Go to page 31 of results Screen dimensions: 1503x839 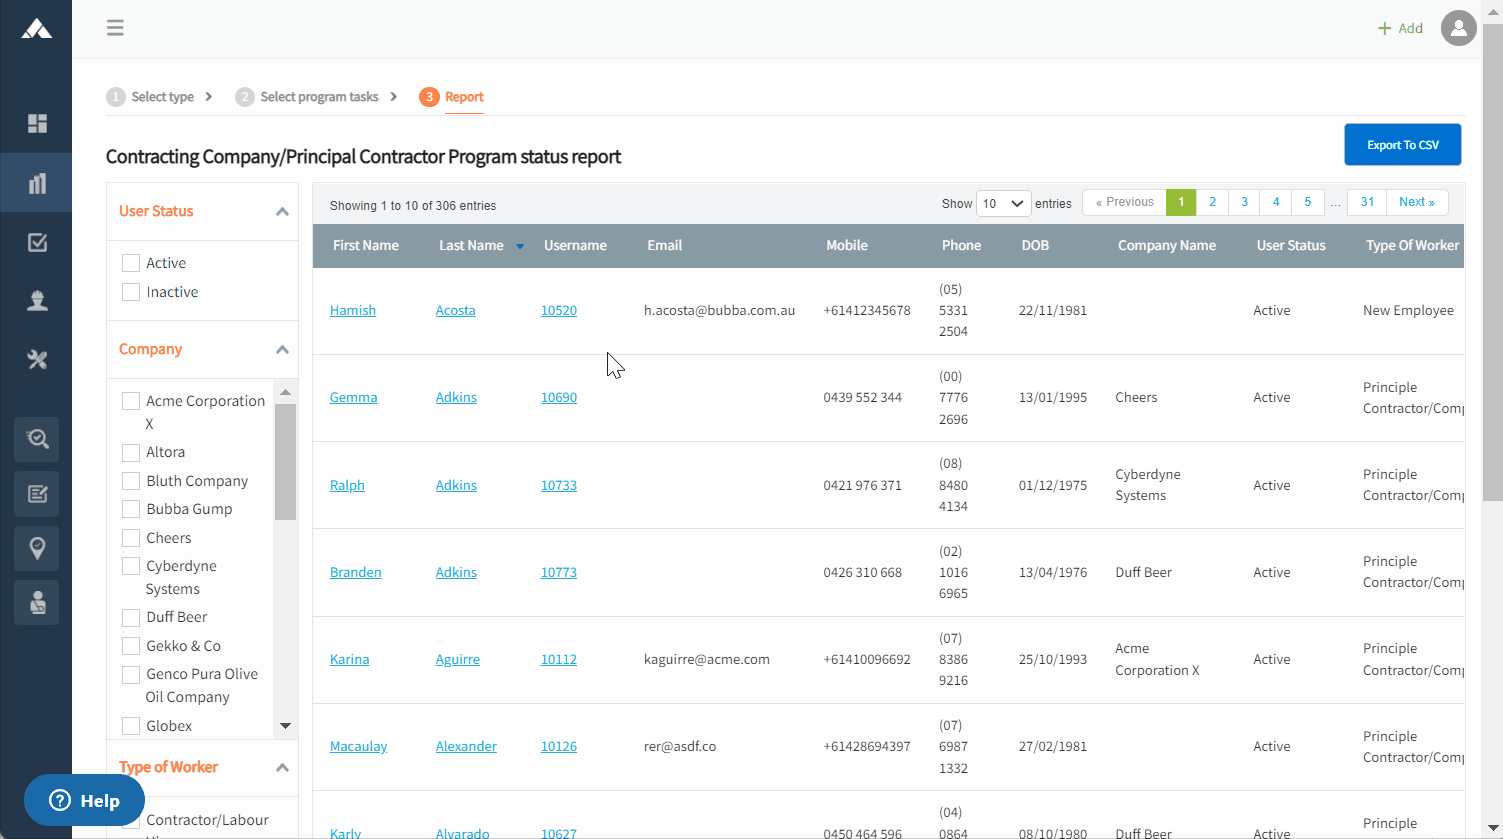pos(1366,202)
